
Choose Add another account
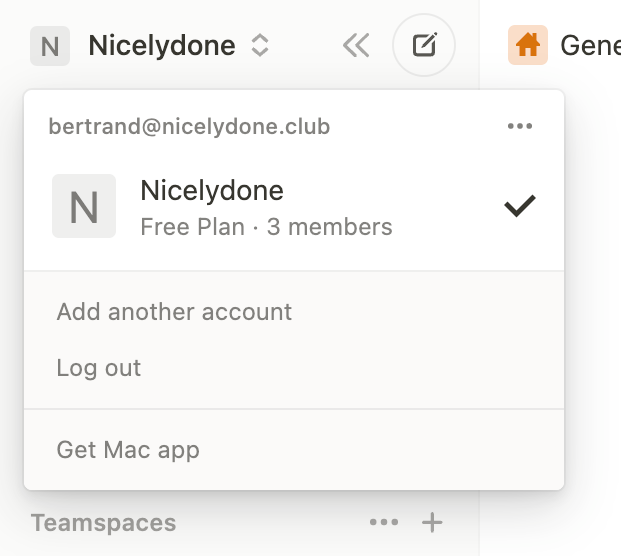174,312
